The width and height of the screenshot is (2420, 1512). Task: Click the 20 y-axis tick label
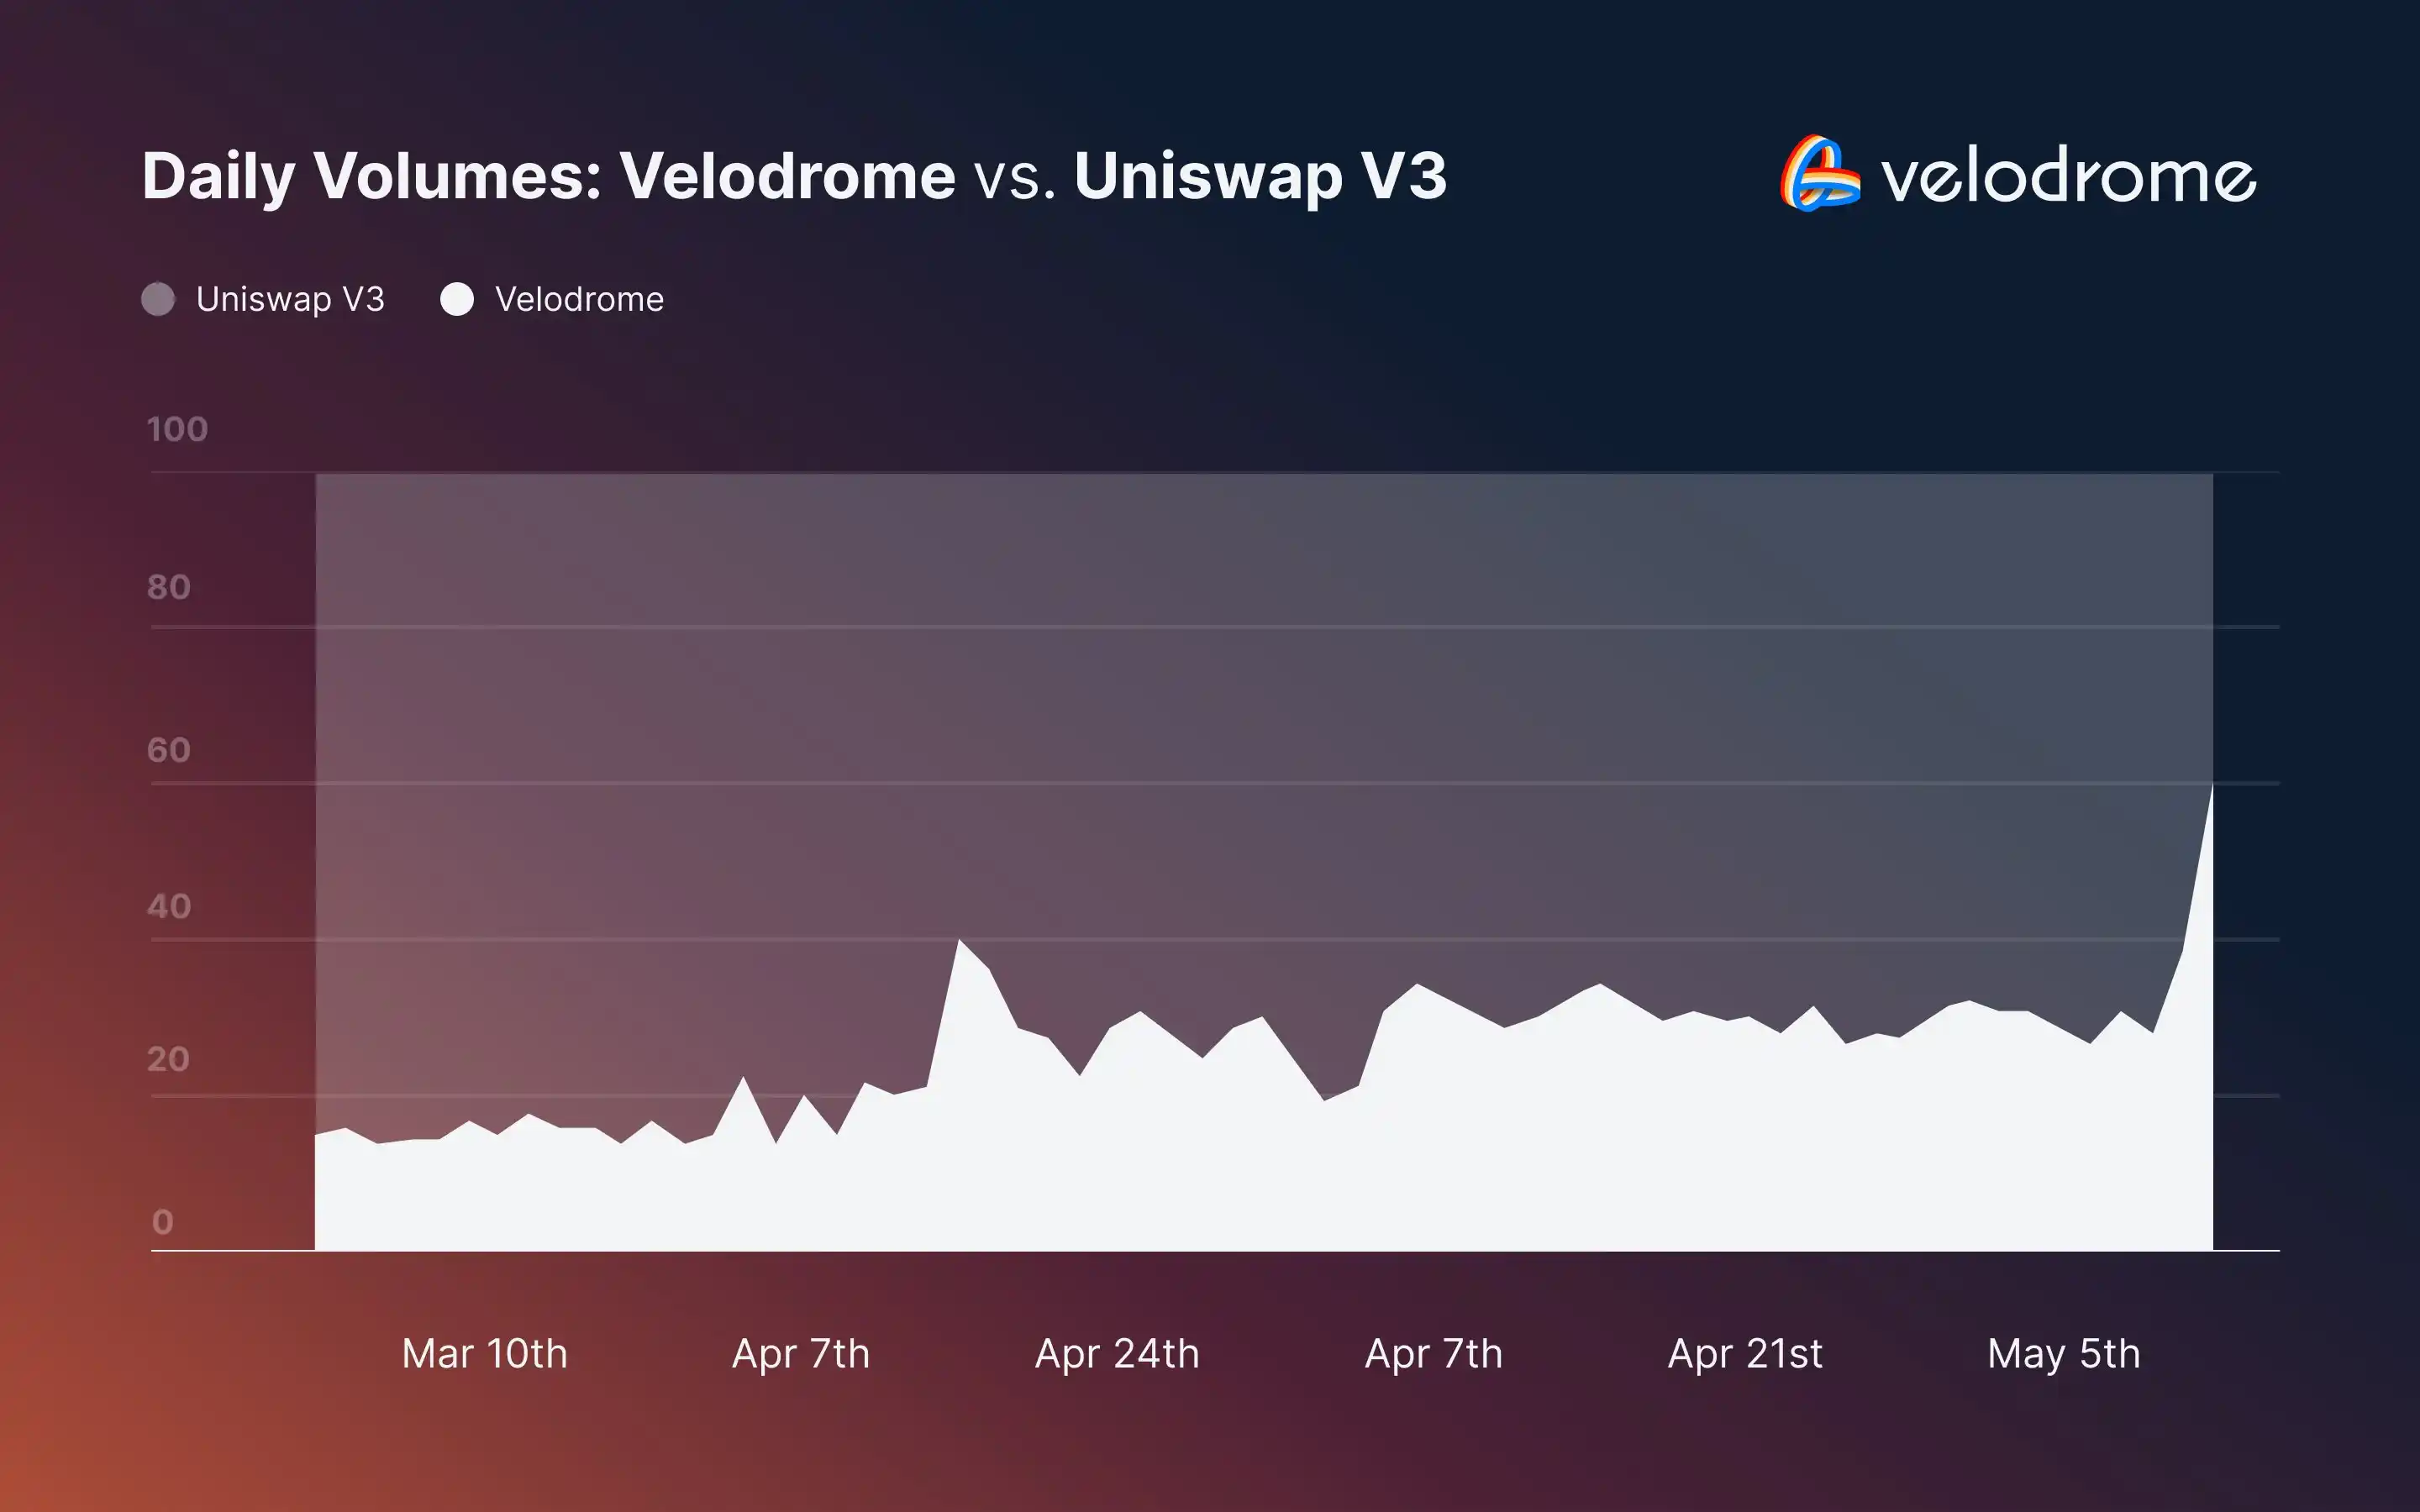tap(168, 1059)
